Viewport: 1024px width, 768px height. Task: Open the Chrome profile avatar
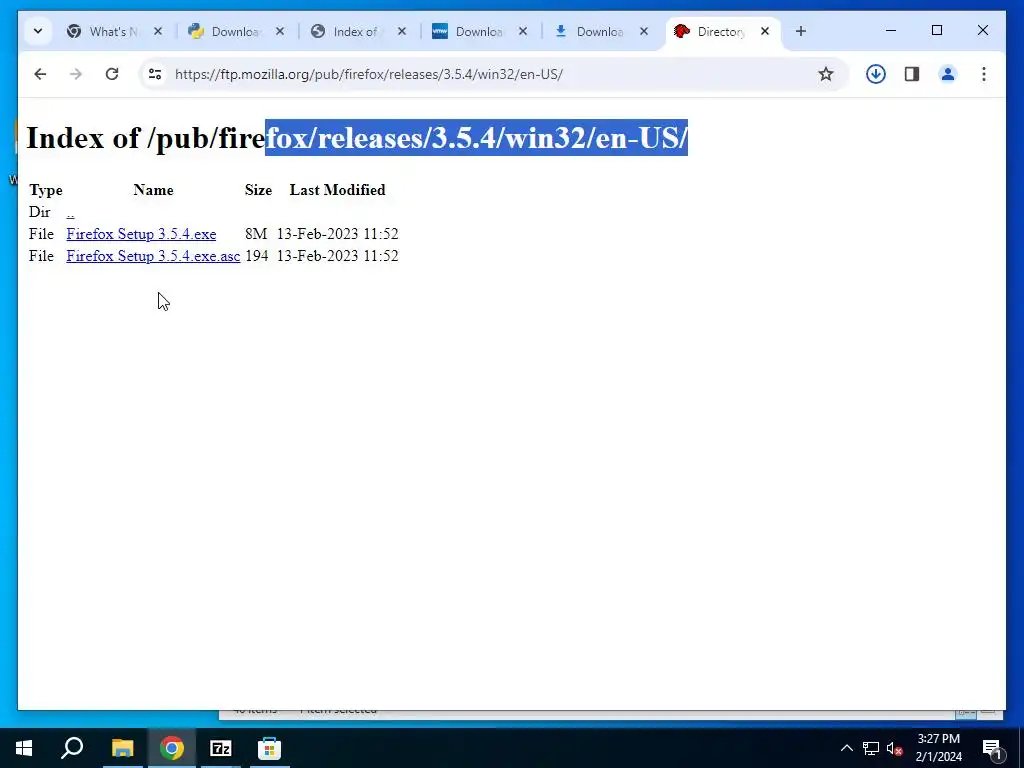pos(948,74)
